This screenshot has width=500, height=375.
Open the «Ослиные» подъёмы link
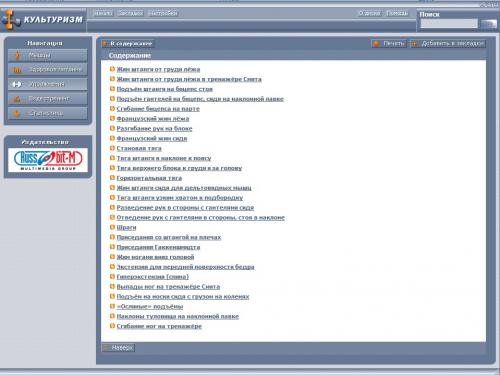[150, 306]
